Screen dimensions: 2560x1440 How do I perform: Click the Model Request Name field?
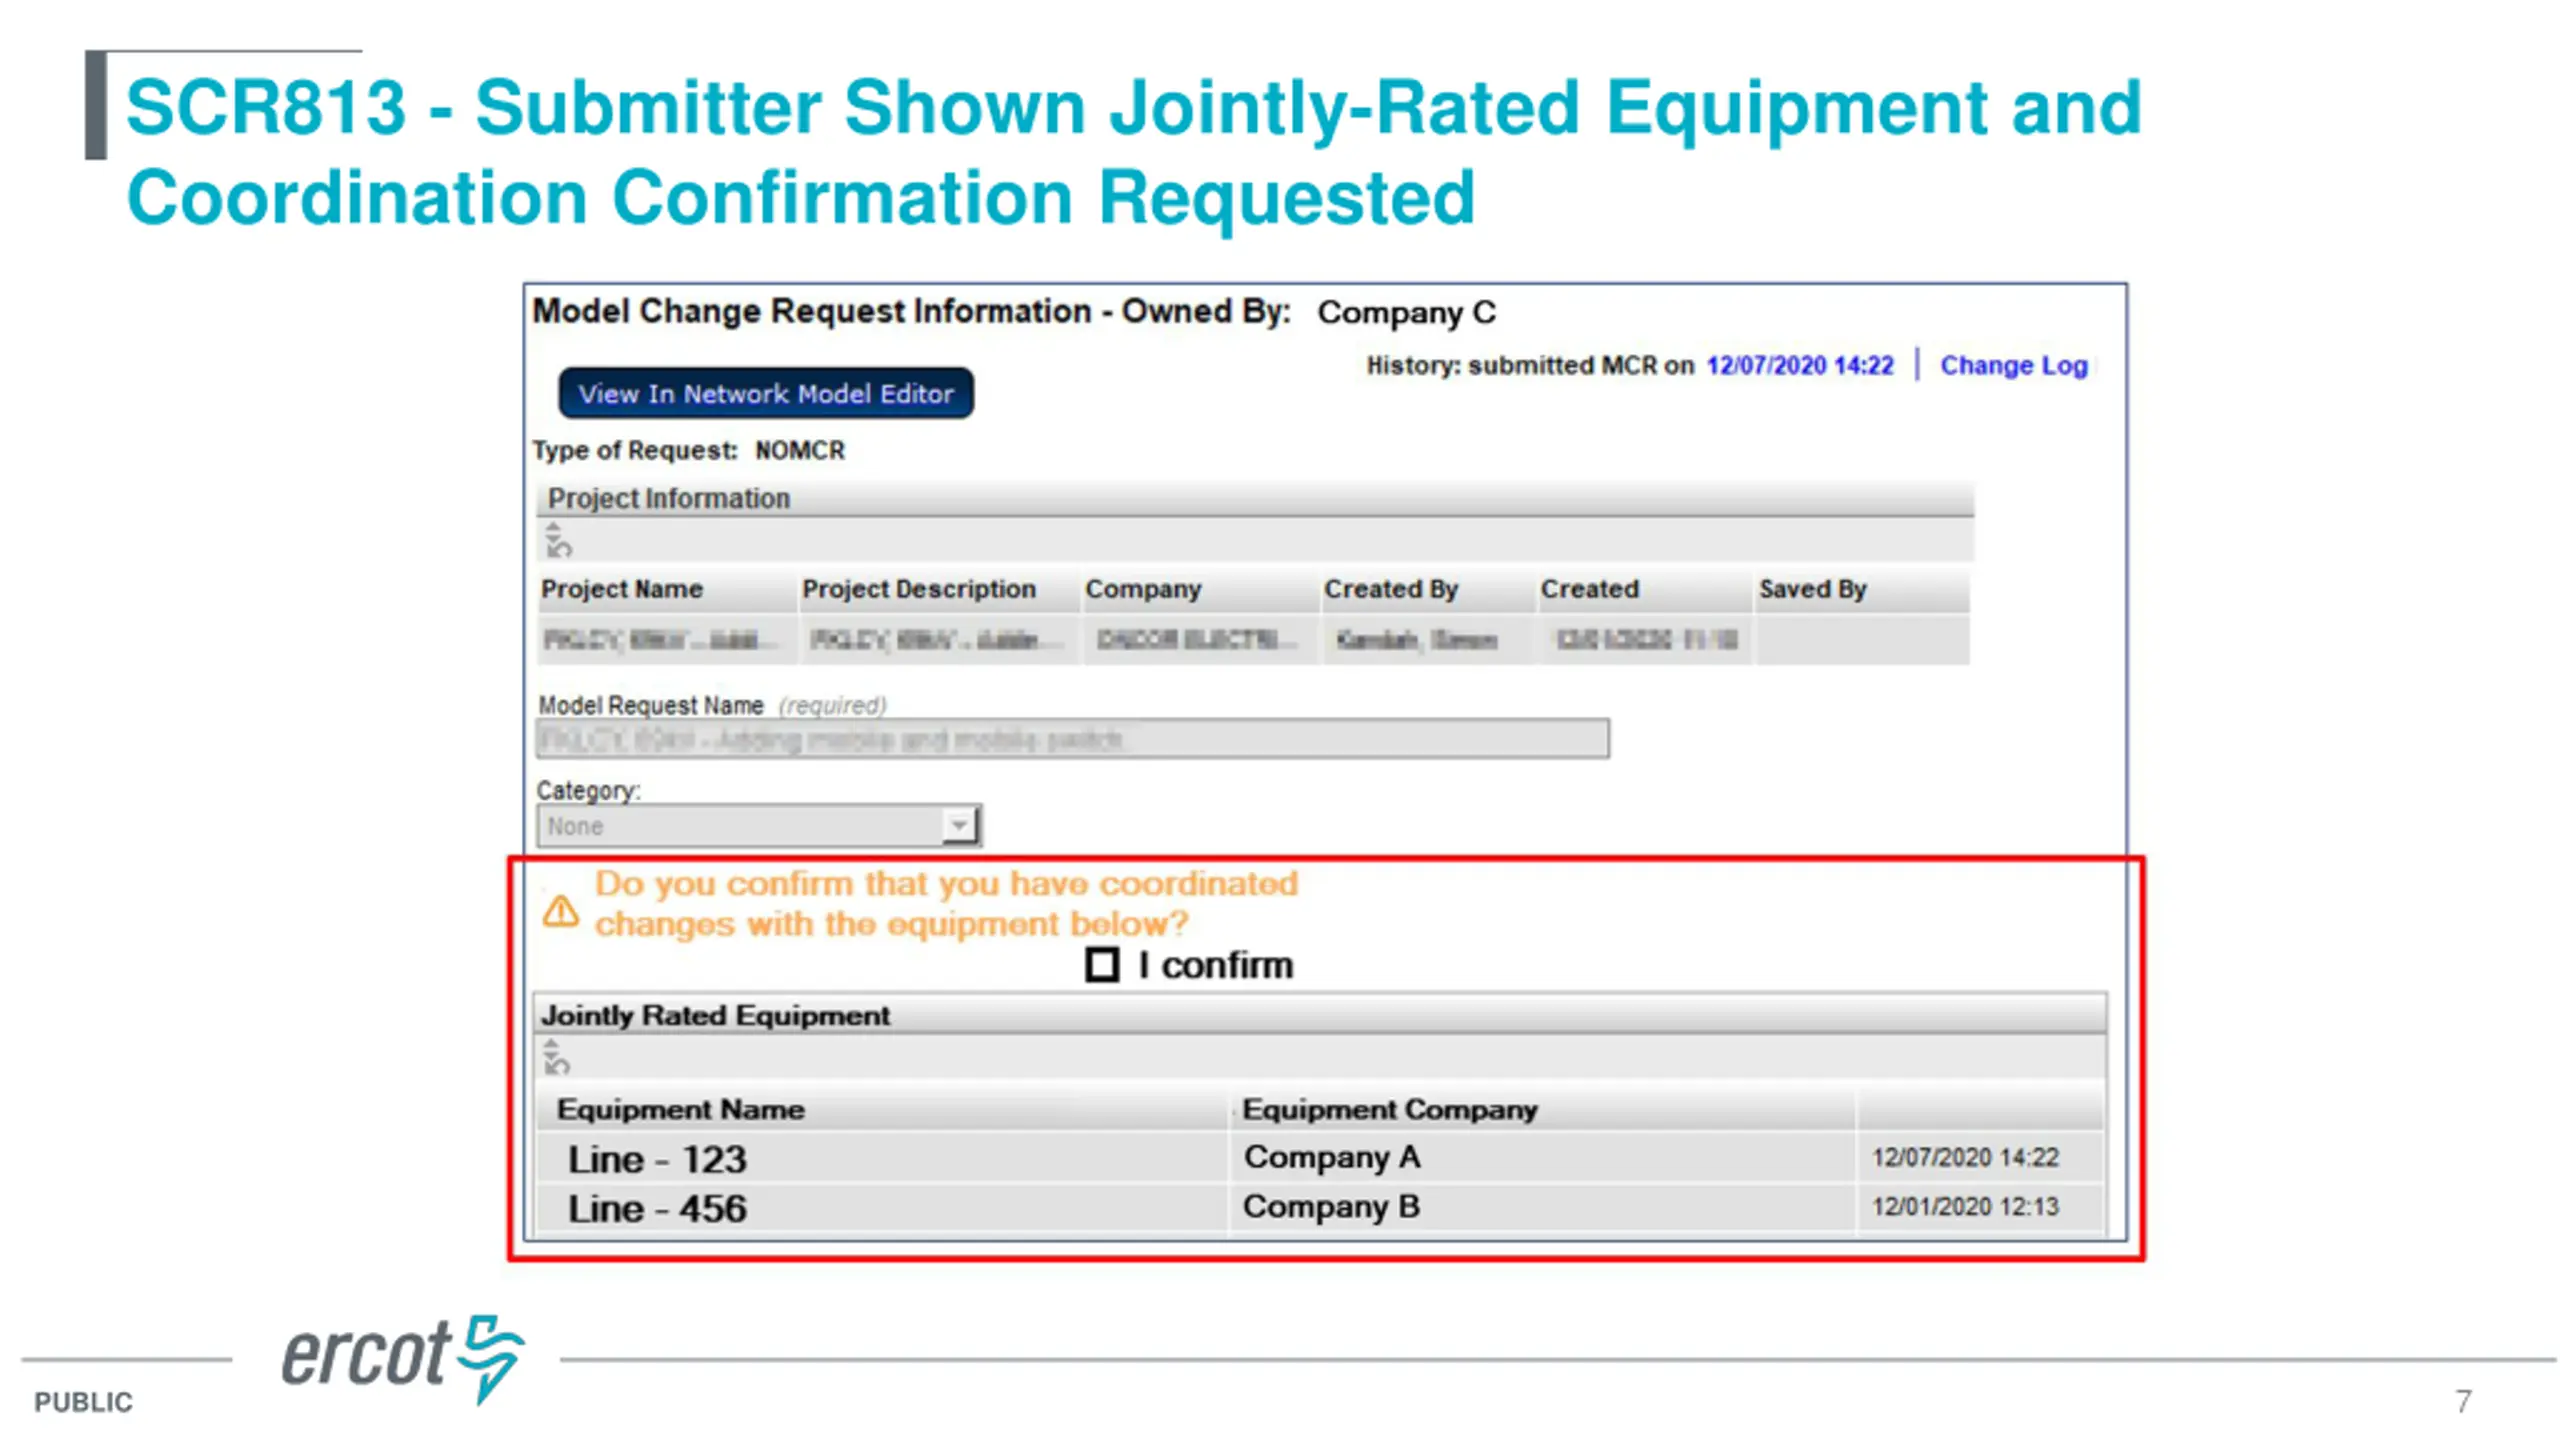coord(1073,739)
